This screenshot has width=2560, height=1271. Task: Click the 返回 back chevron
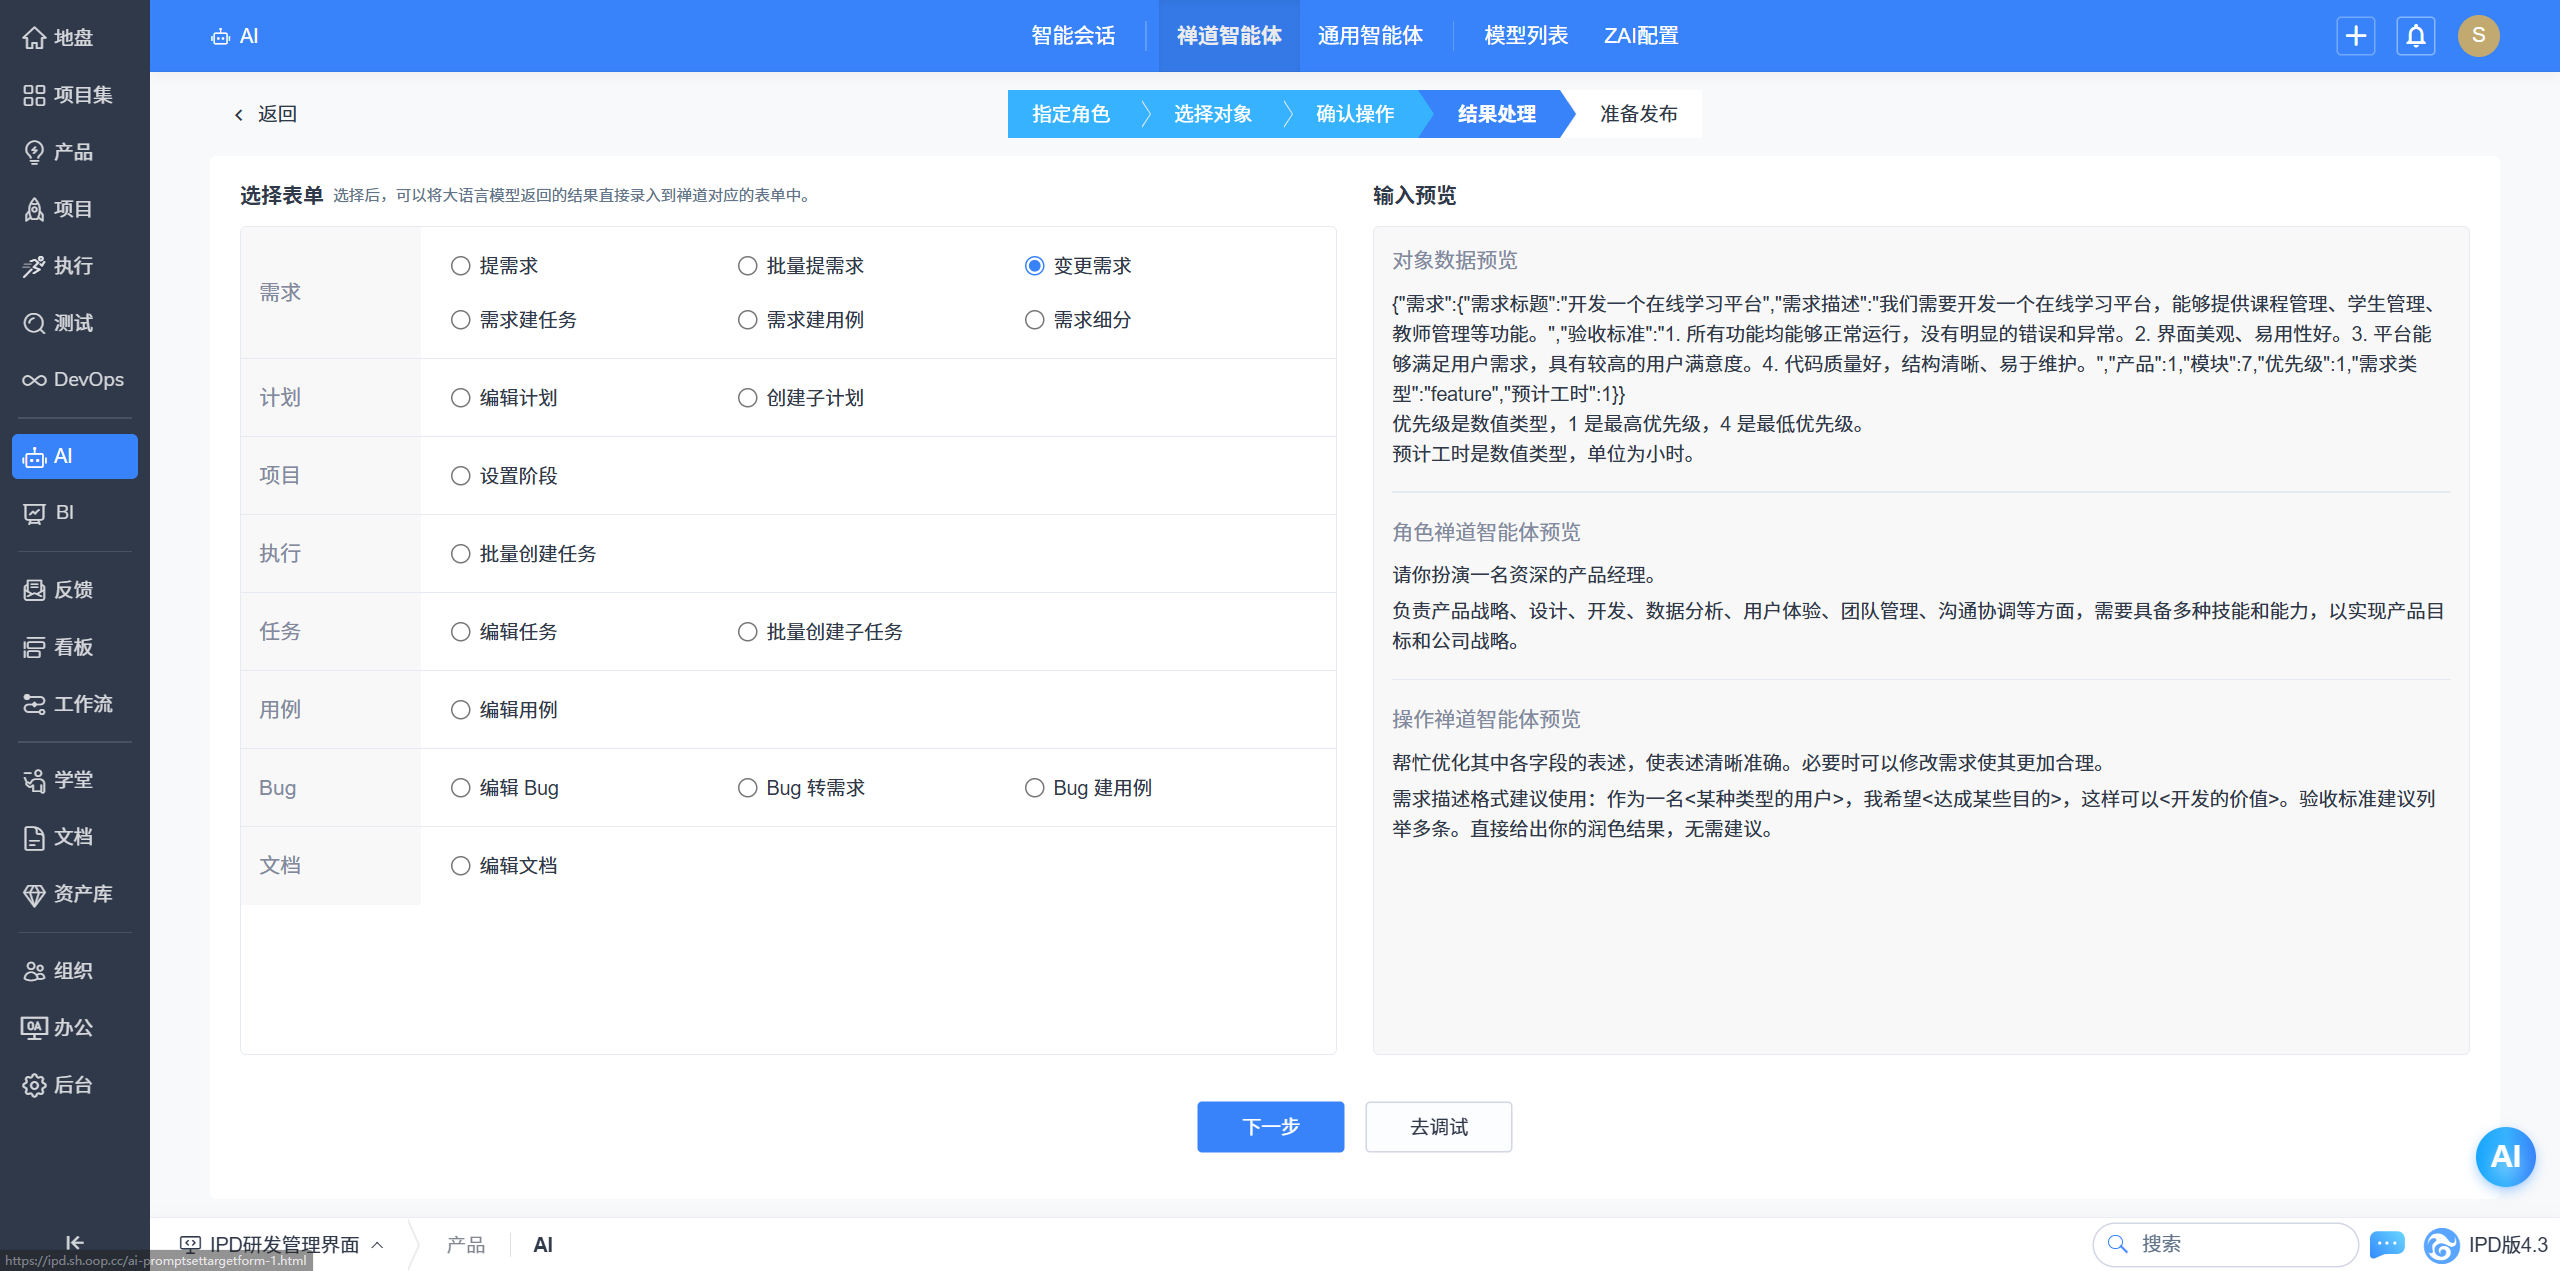tap(239, 115)
